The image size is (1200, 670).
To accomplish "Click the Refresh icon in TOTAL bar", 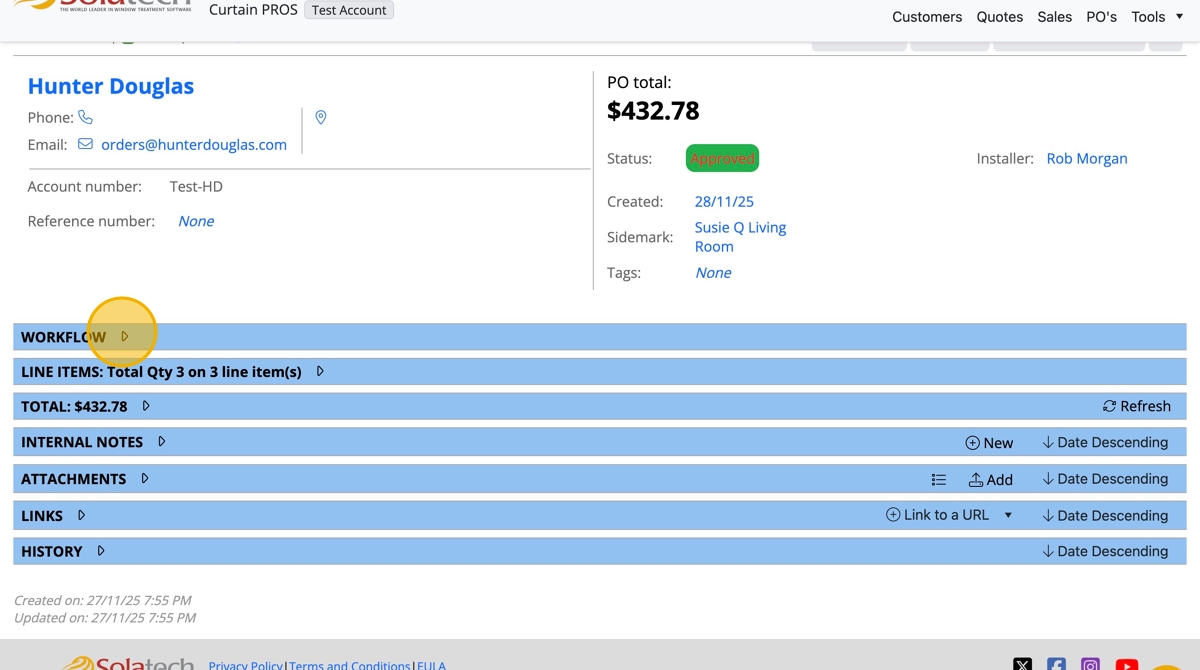I will point(1109,406).
